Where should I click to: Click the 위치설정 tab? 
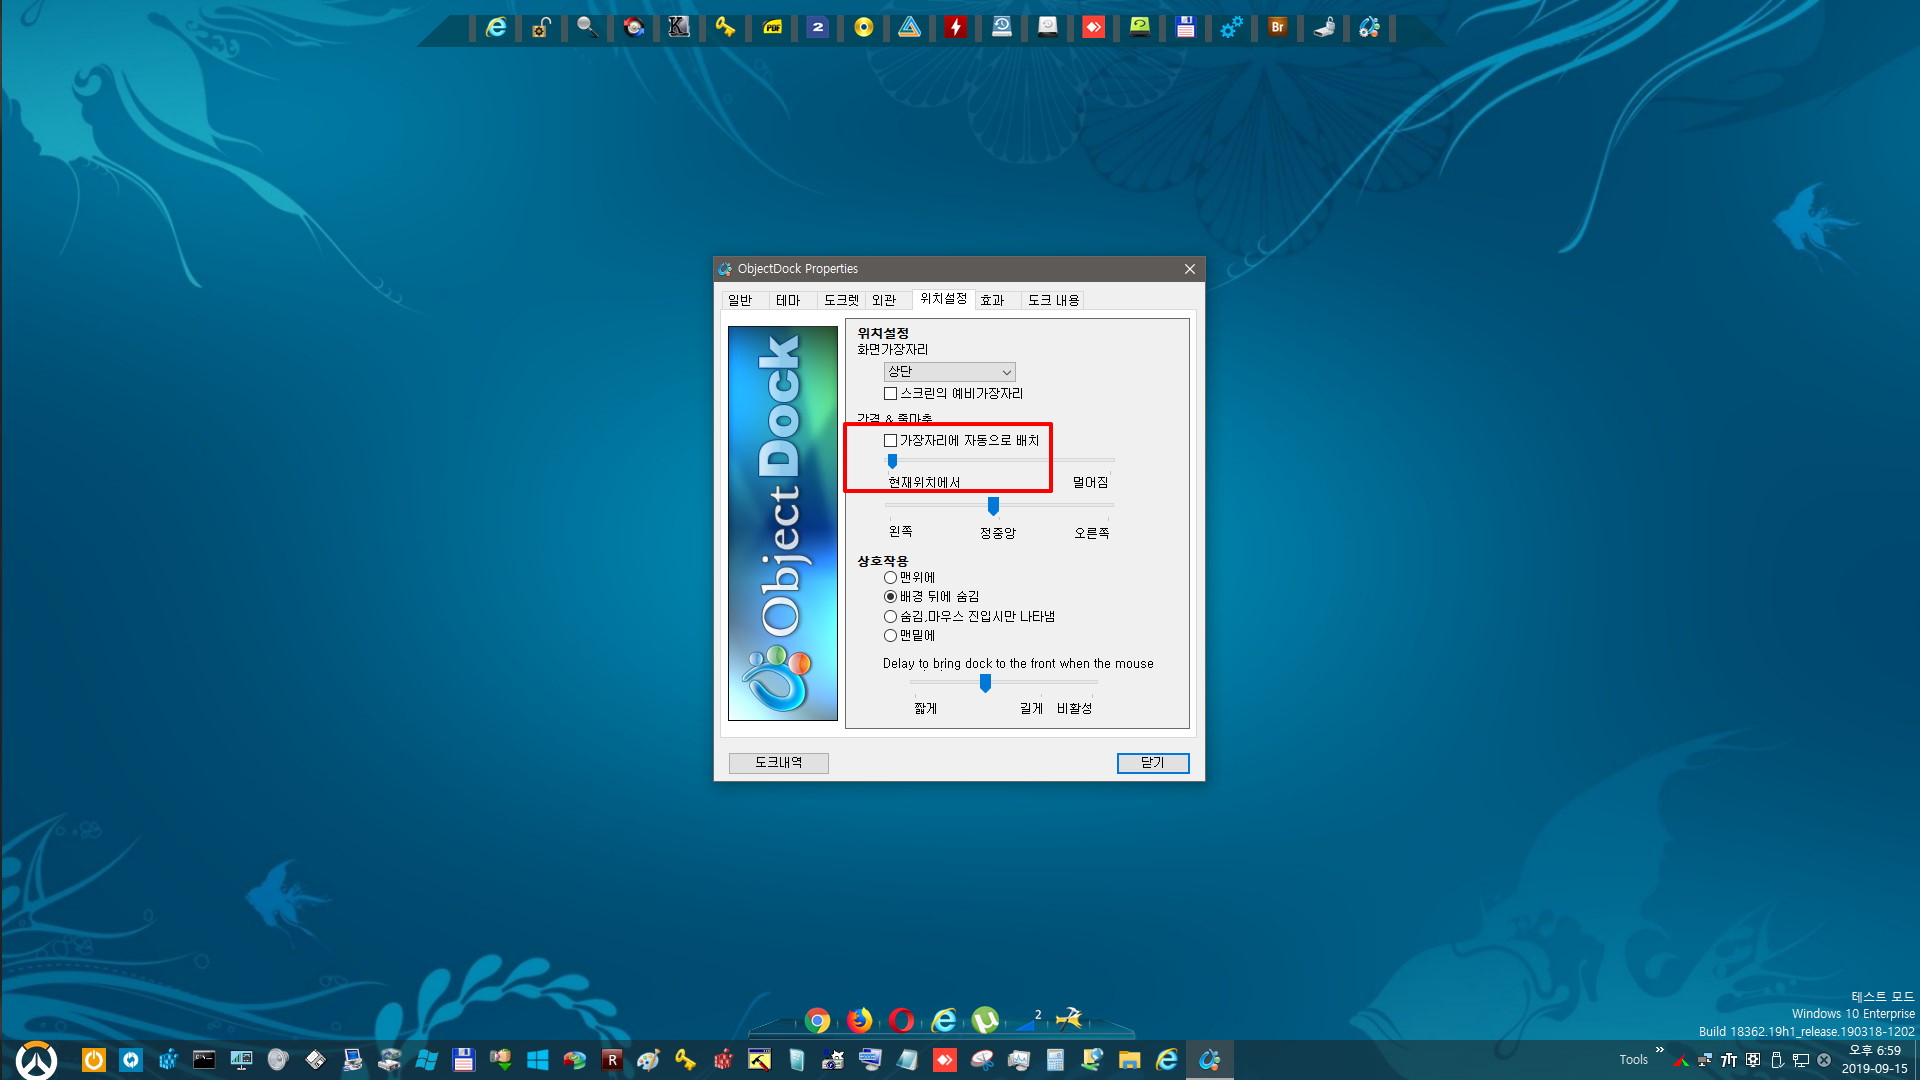pos(943,299)
